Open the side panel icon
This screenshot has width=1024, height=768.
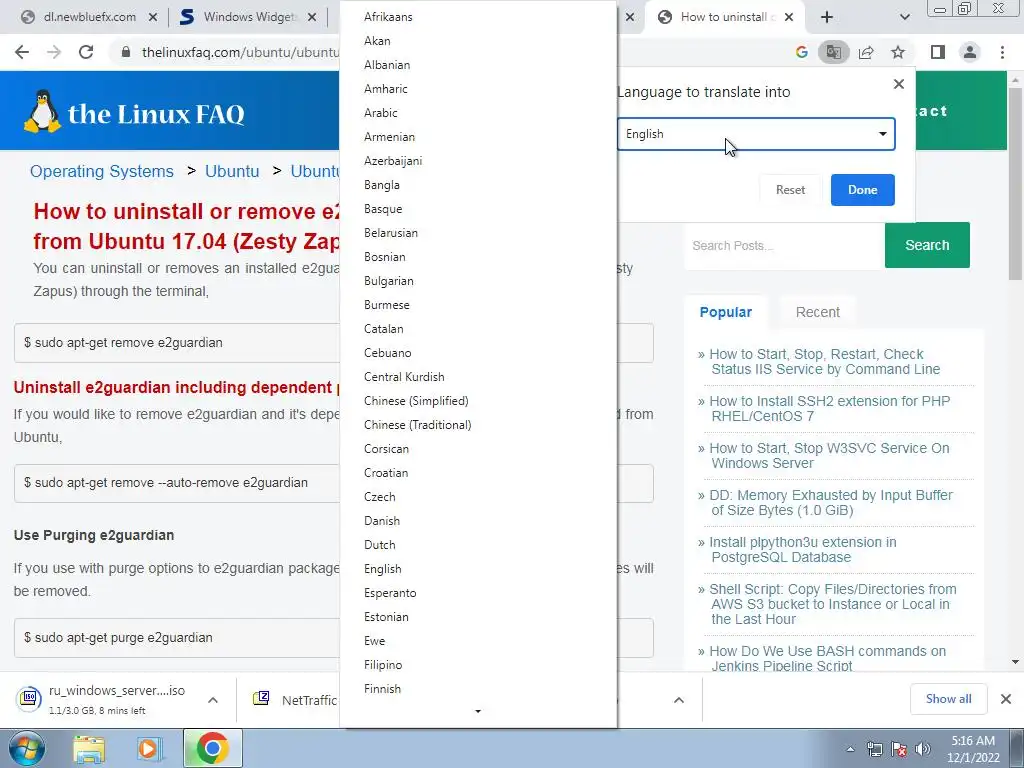pyautogui.click(x=938, y=52)
